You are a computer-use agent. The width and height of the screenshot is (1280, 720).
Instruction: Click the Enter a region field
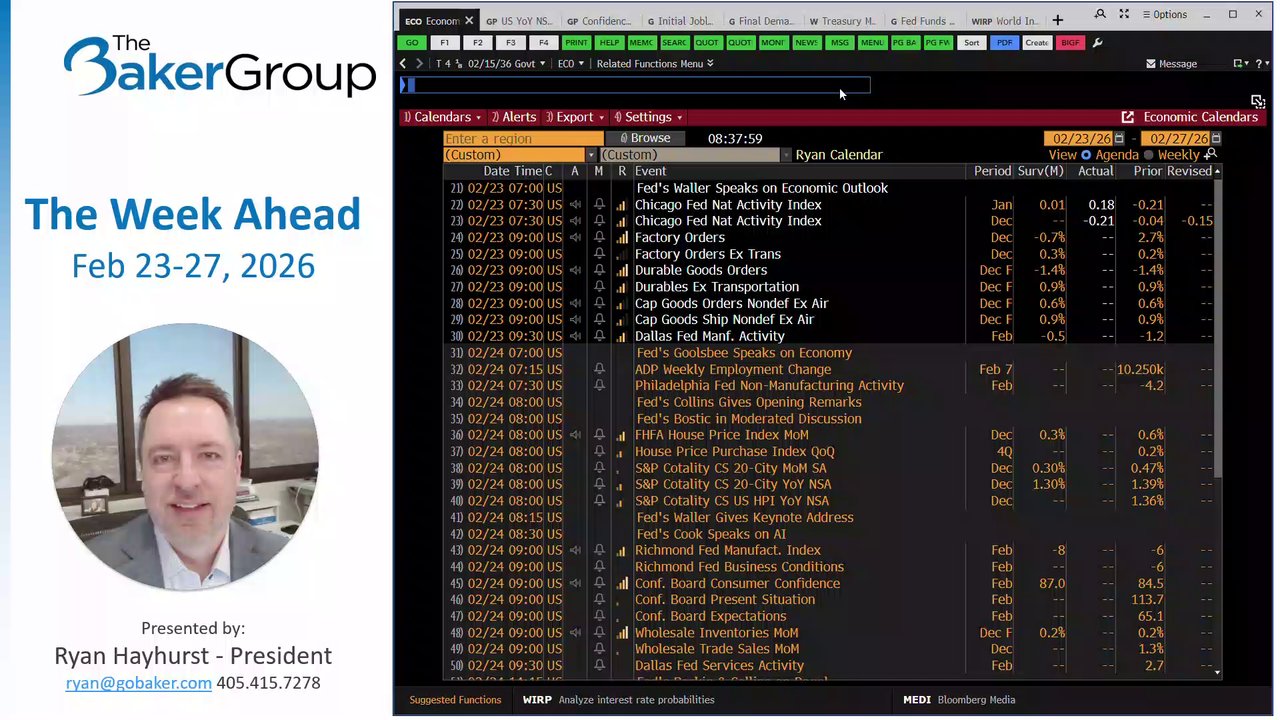point(523,139)
